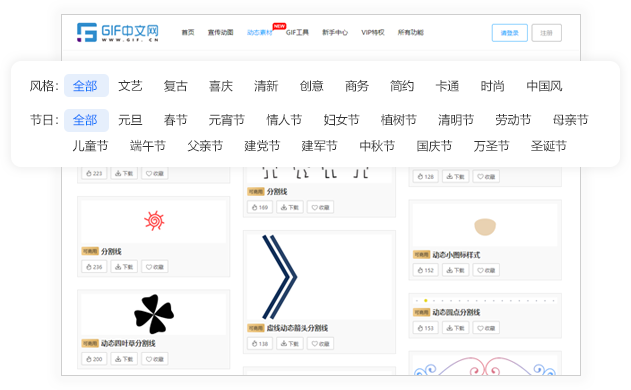Open the black four-leaf clover thumbnail
Viewport: 631px width, 390px height.
(154, 314)
